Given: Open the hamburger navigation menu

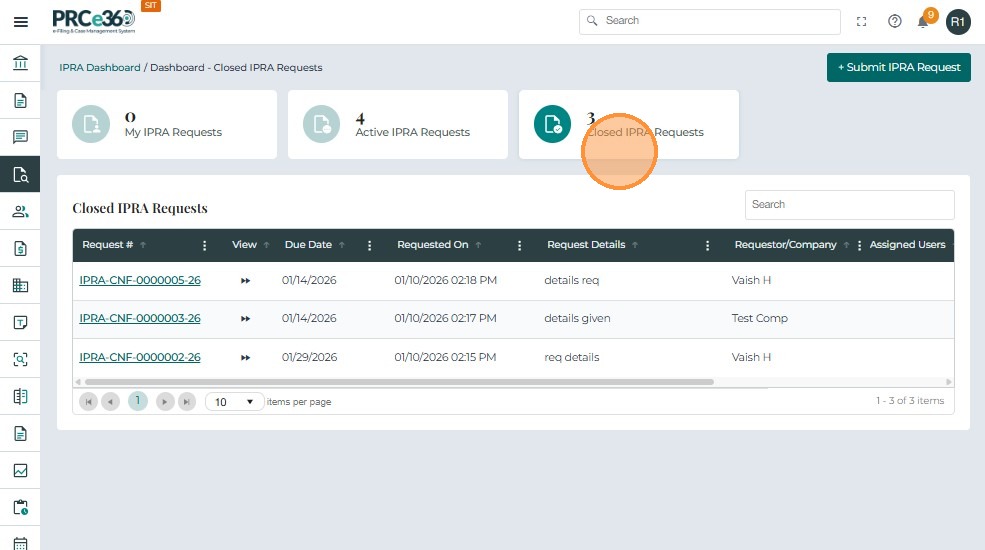Looking at the screenshot, I should pos(20,21).
